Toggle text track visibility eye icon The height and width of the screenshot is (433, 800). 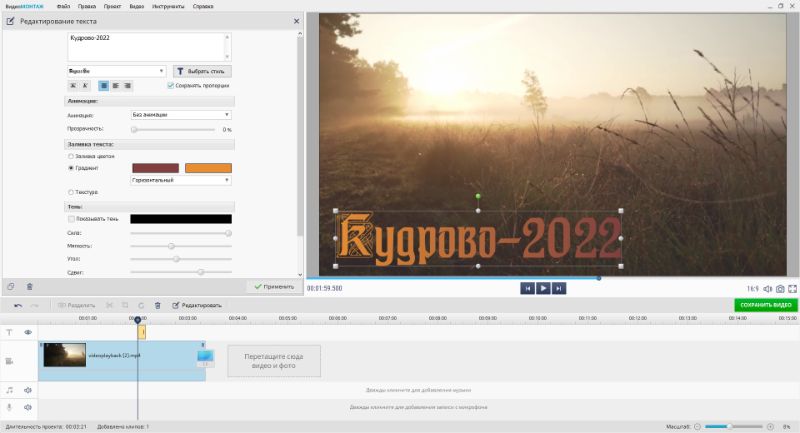click(x=28, y=332)
